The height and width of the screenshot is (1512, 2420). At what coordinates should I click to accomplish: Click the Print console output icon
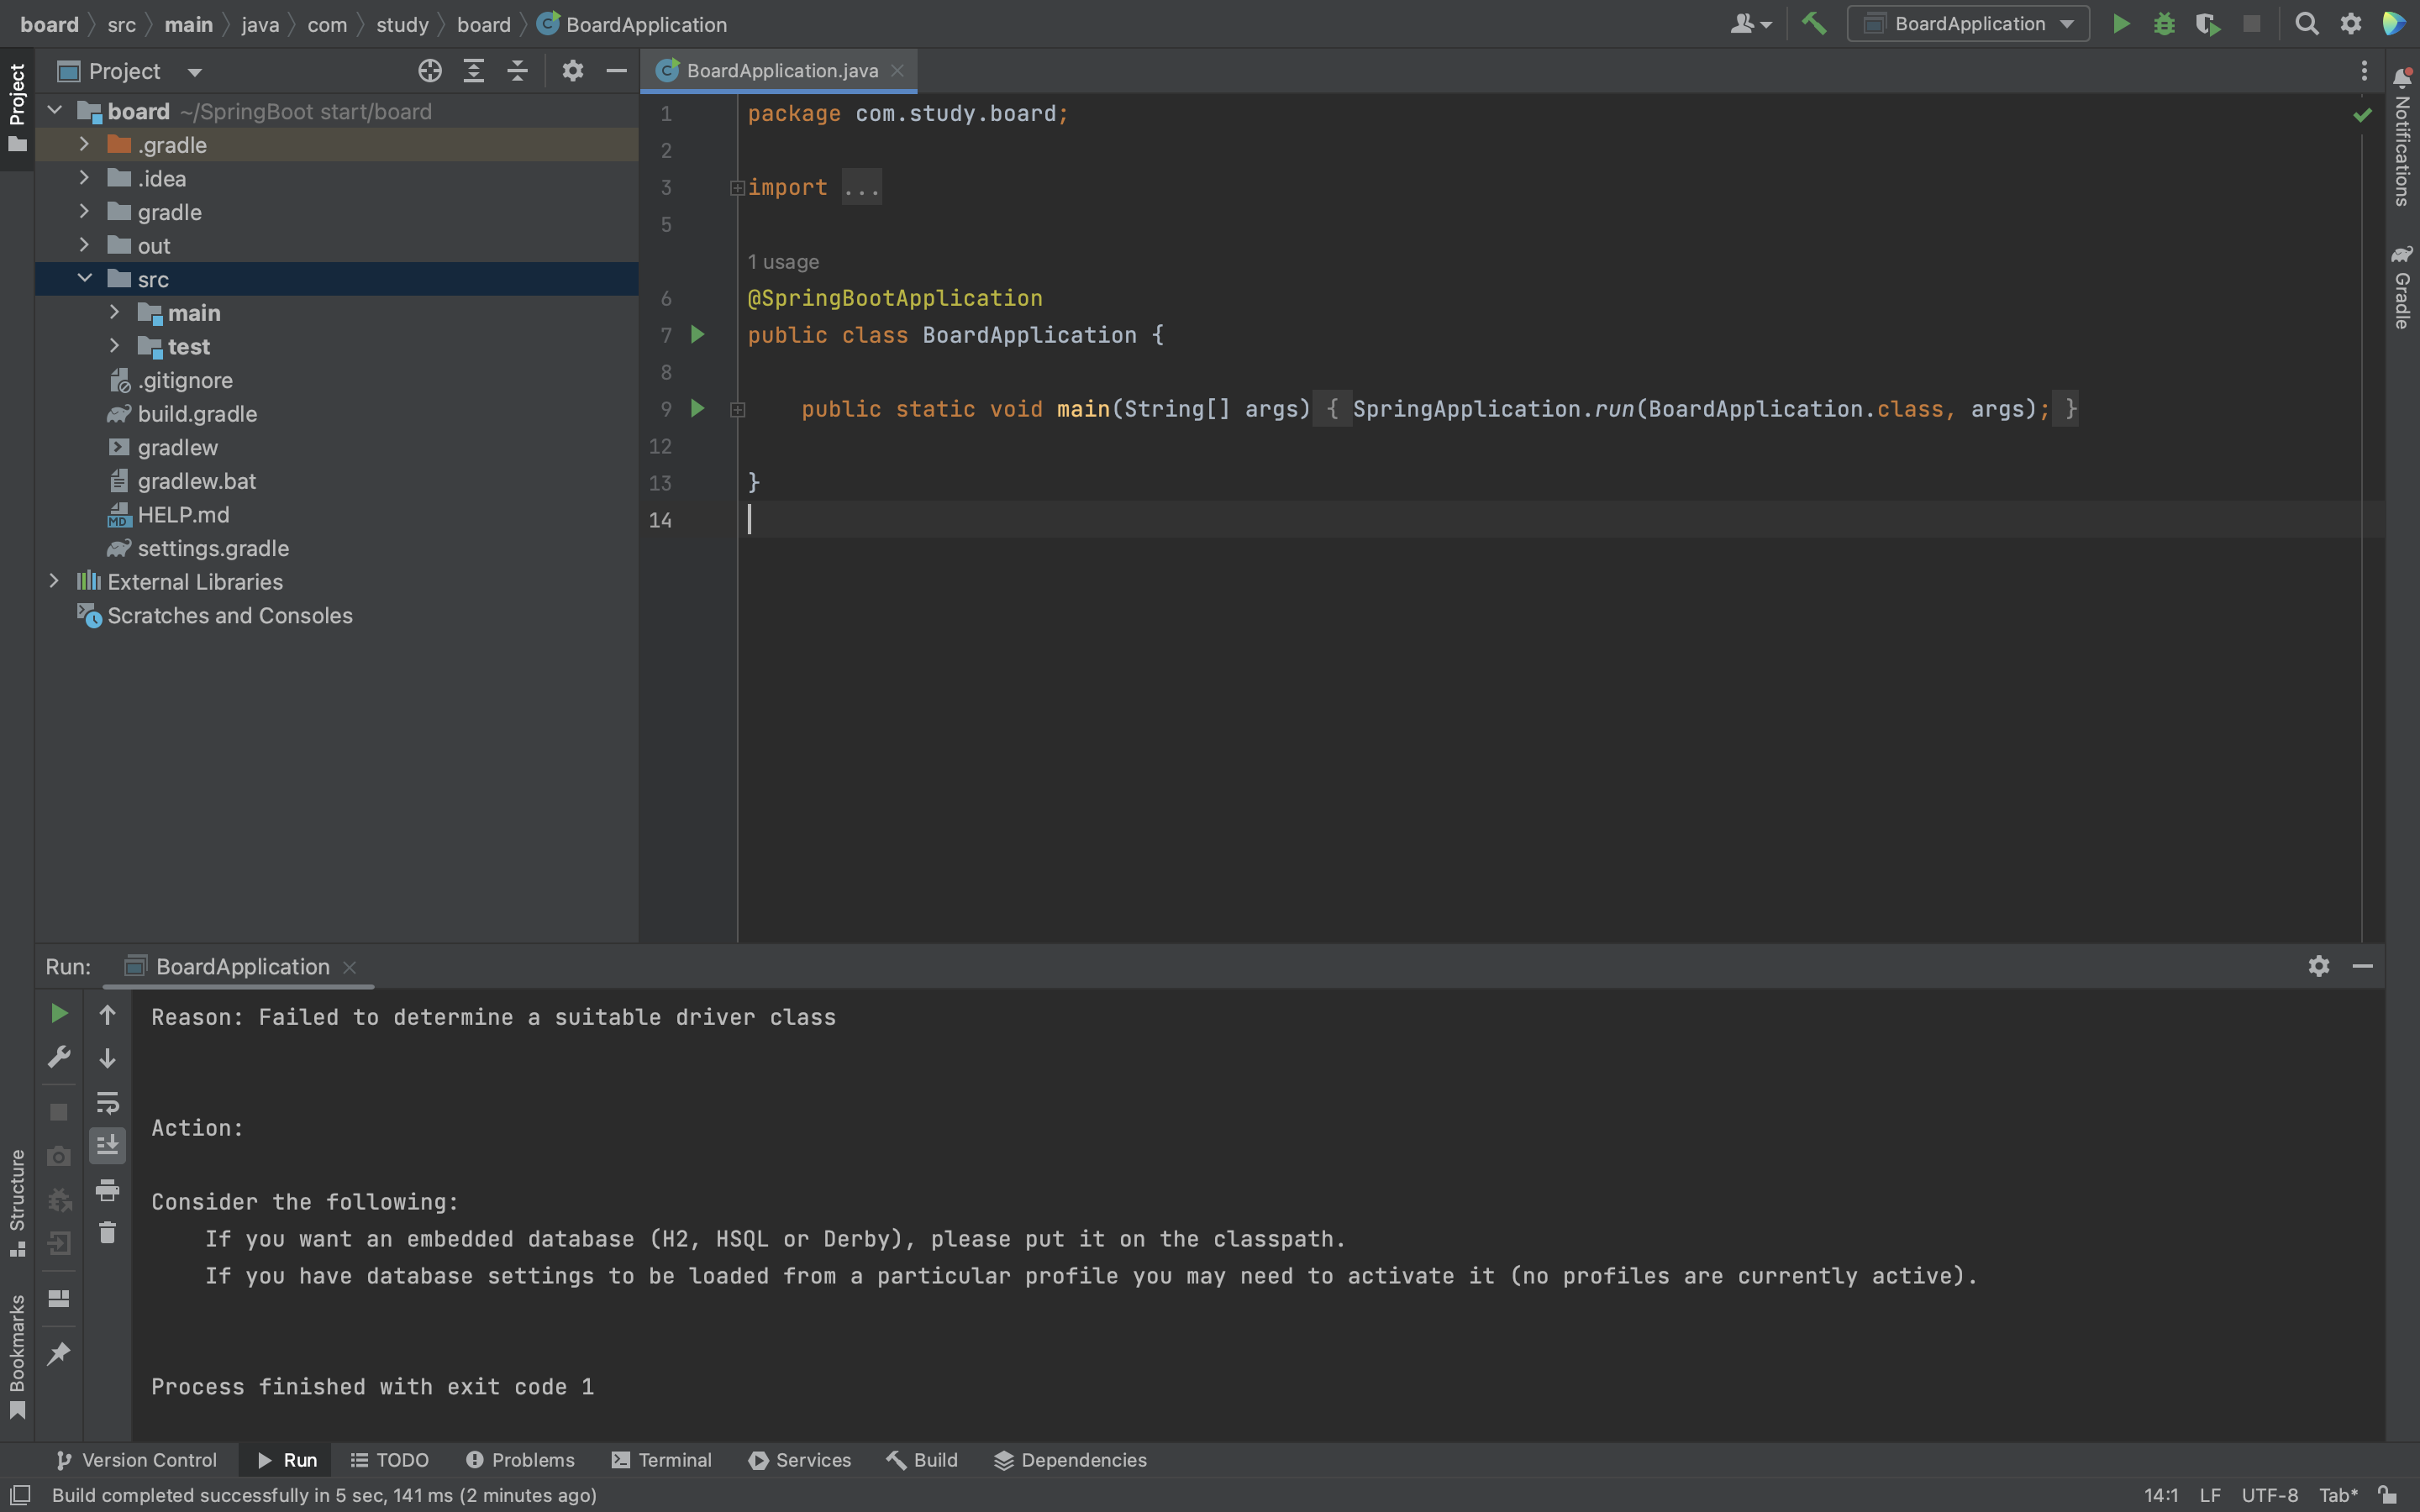point(107,1190)
